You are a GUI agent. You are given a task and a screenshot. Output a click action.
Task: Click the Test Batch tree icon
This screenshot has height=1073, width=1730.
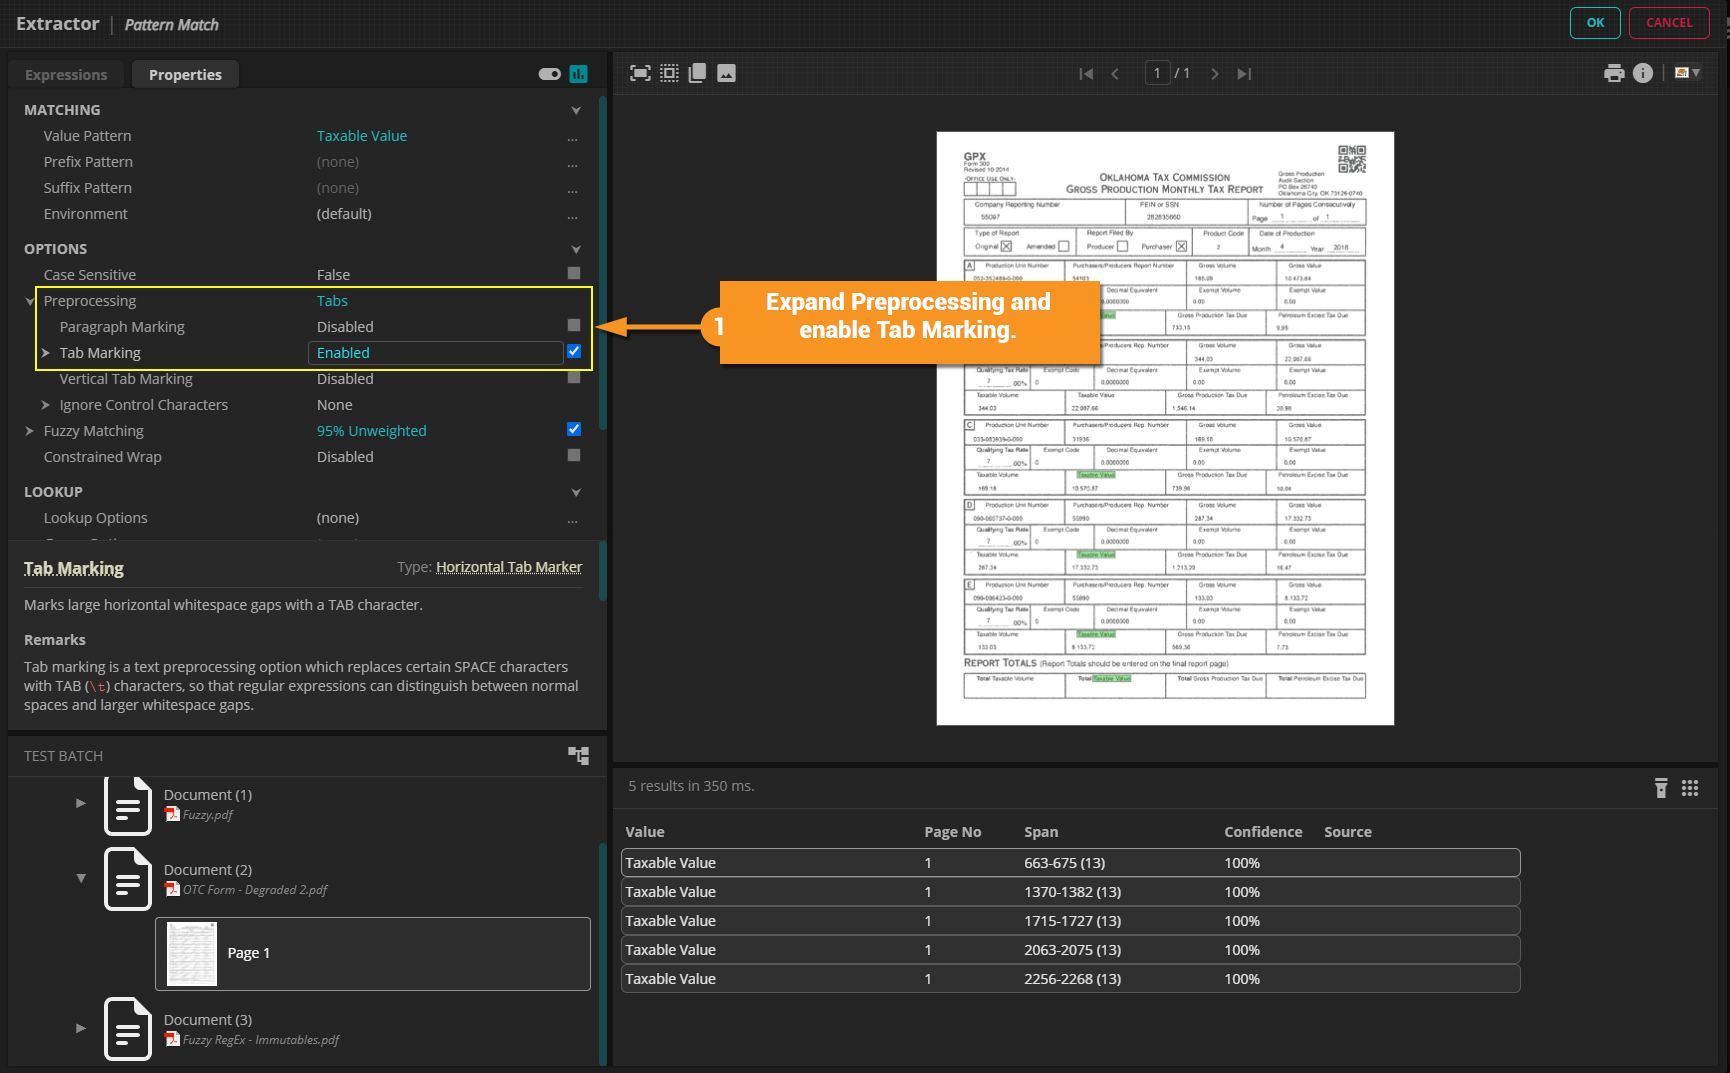[578, 756]
